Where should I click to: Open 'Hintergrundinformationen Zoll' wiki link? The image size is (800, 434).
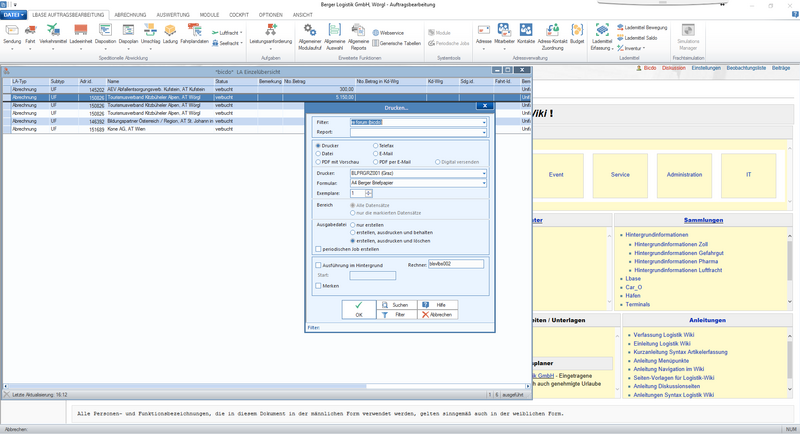coord(671,244)
